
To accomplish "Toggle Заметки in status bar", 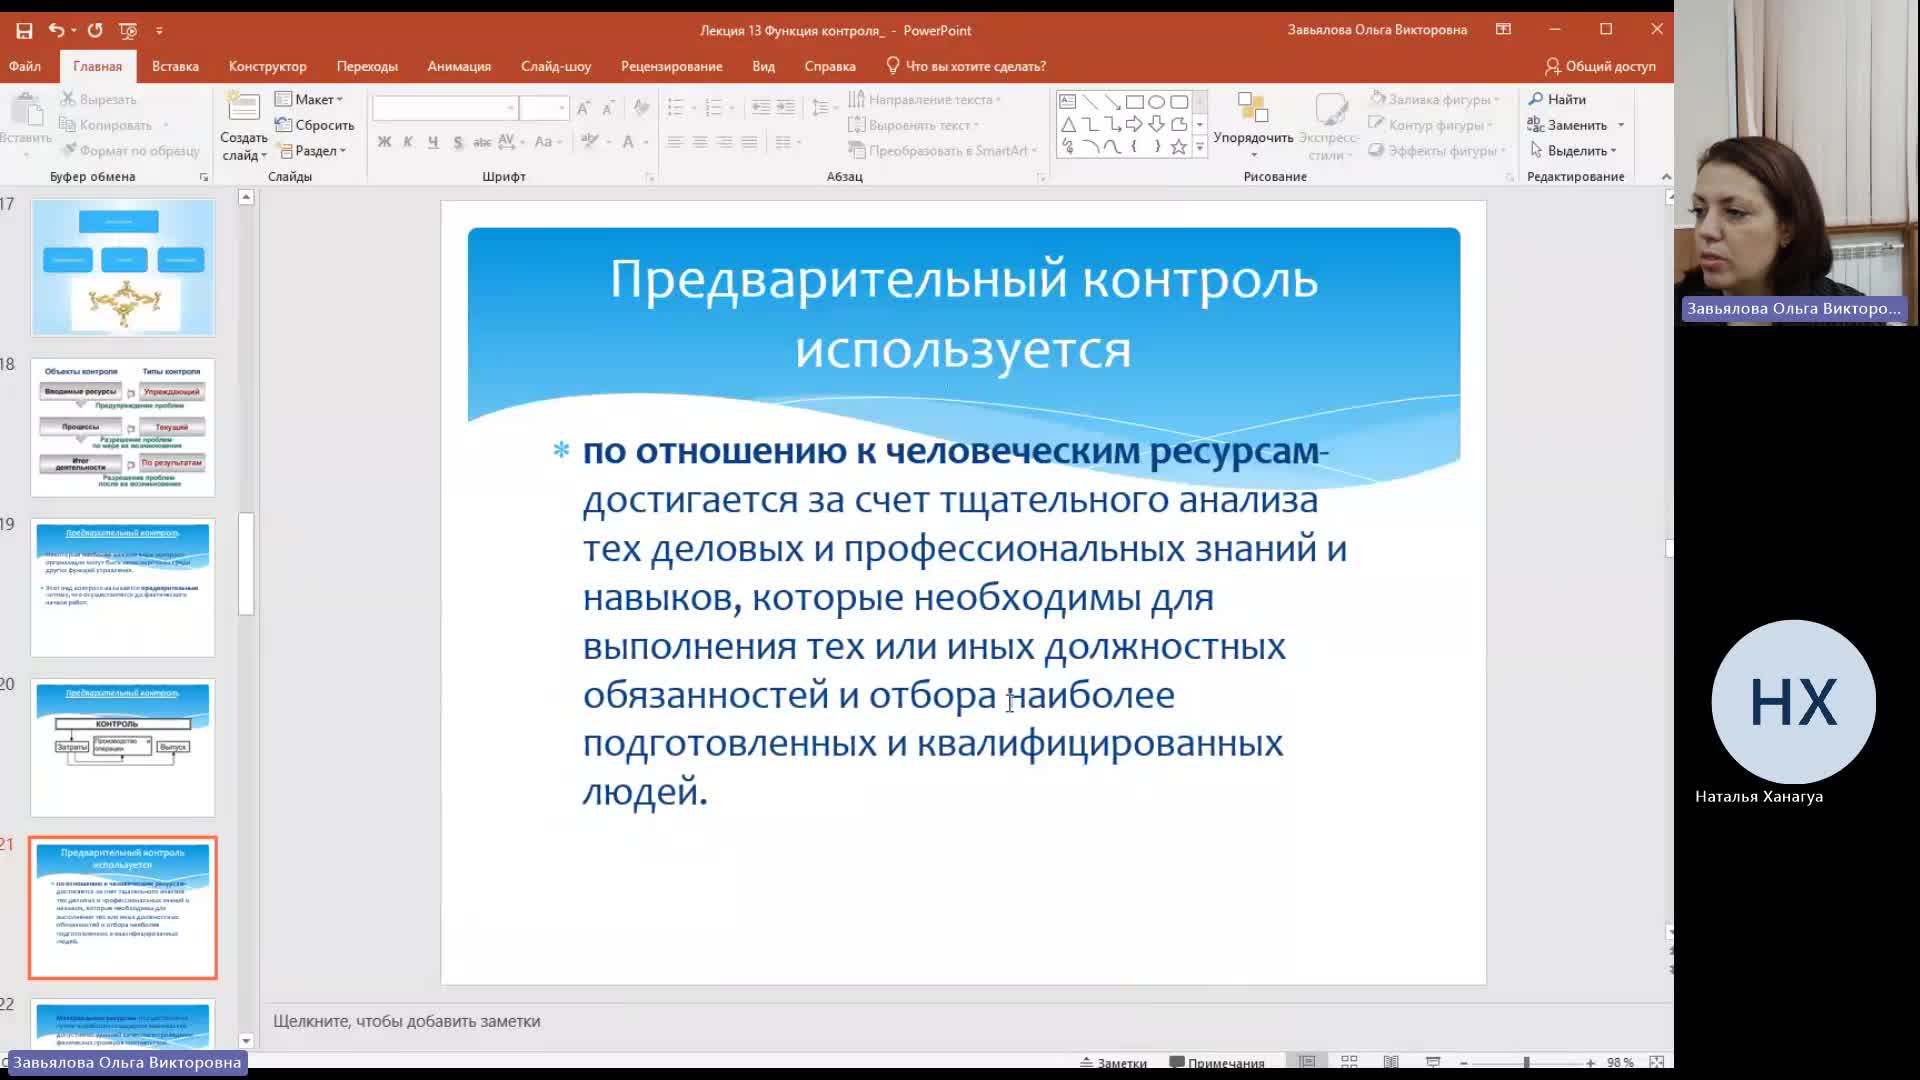I will [1113, 1063].
